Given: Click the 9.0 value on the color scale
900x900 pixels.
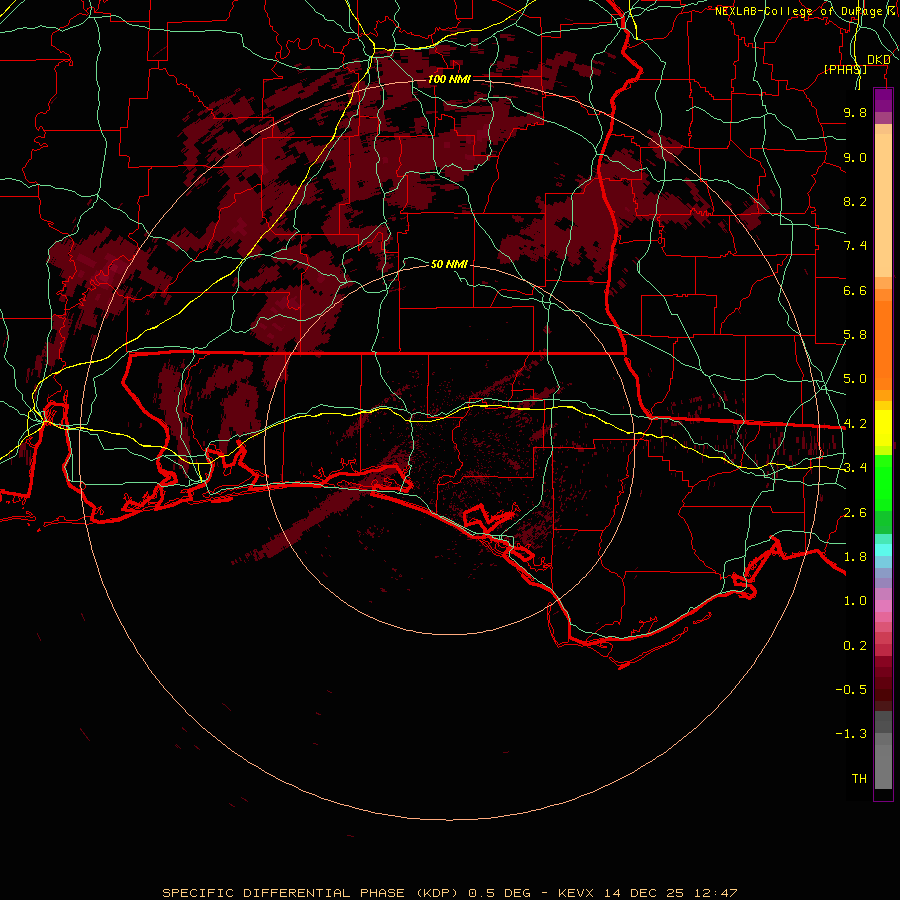Looking at the screenshot, I should pos(855,157).
